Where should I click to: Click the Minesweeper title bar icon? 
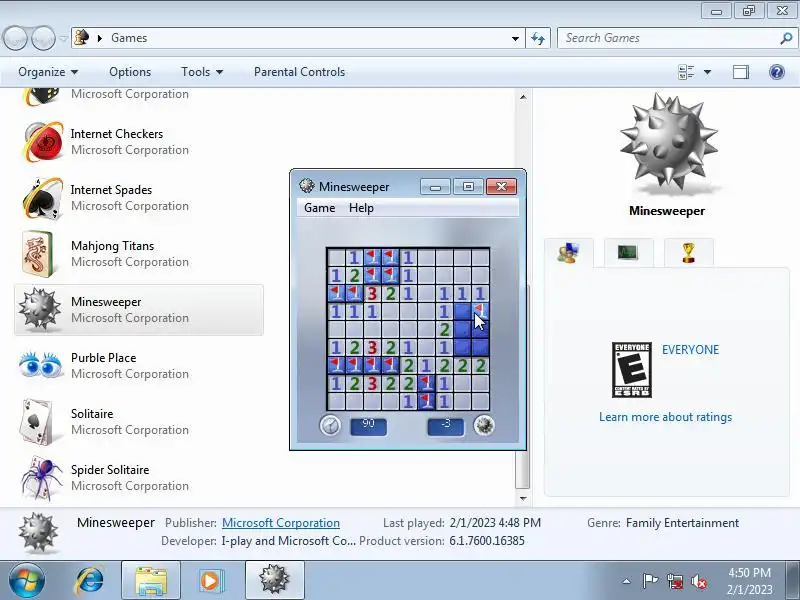tap(307, 186)
